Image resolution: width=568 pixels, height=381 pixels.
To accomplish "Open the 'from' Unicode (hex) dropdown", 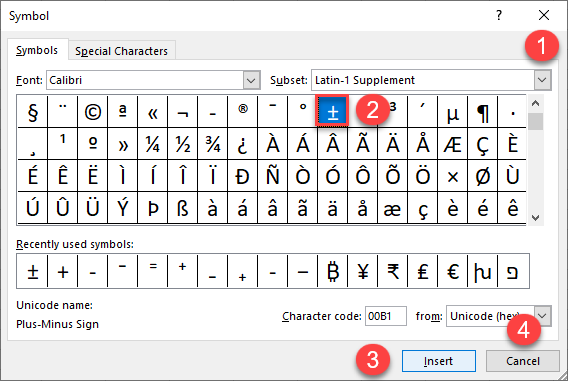I will click(x=542, y=316).
